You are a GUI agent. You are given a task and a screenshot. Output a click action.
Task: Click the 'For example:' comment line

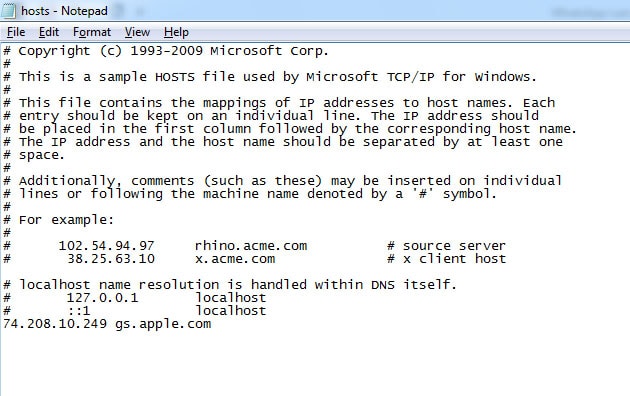[59, 220]
